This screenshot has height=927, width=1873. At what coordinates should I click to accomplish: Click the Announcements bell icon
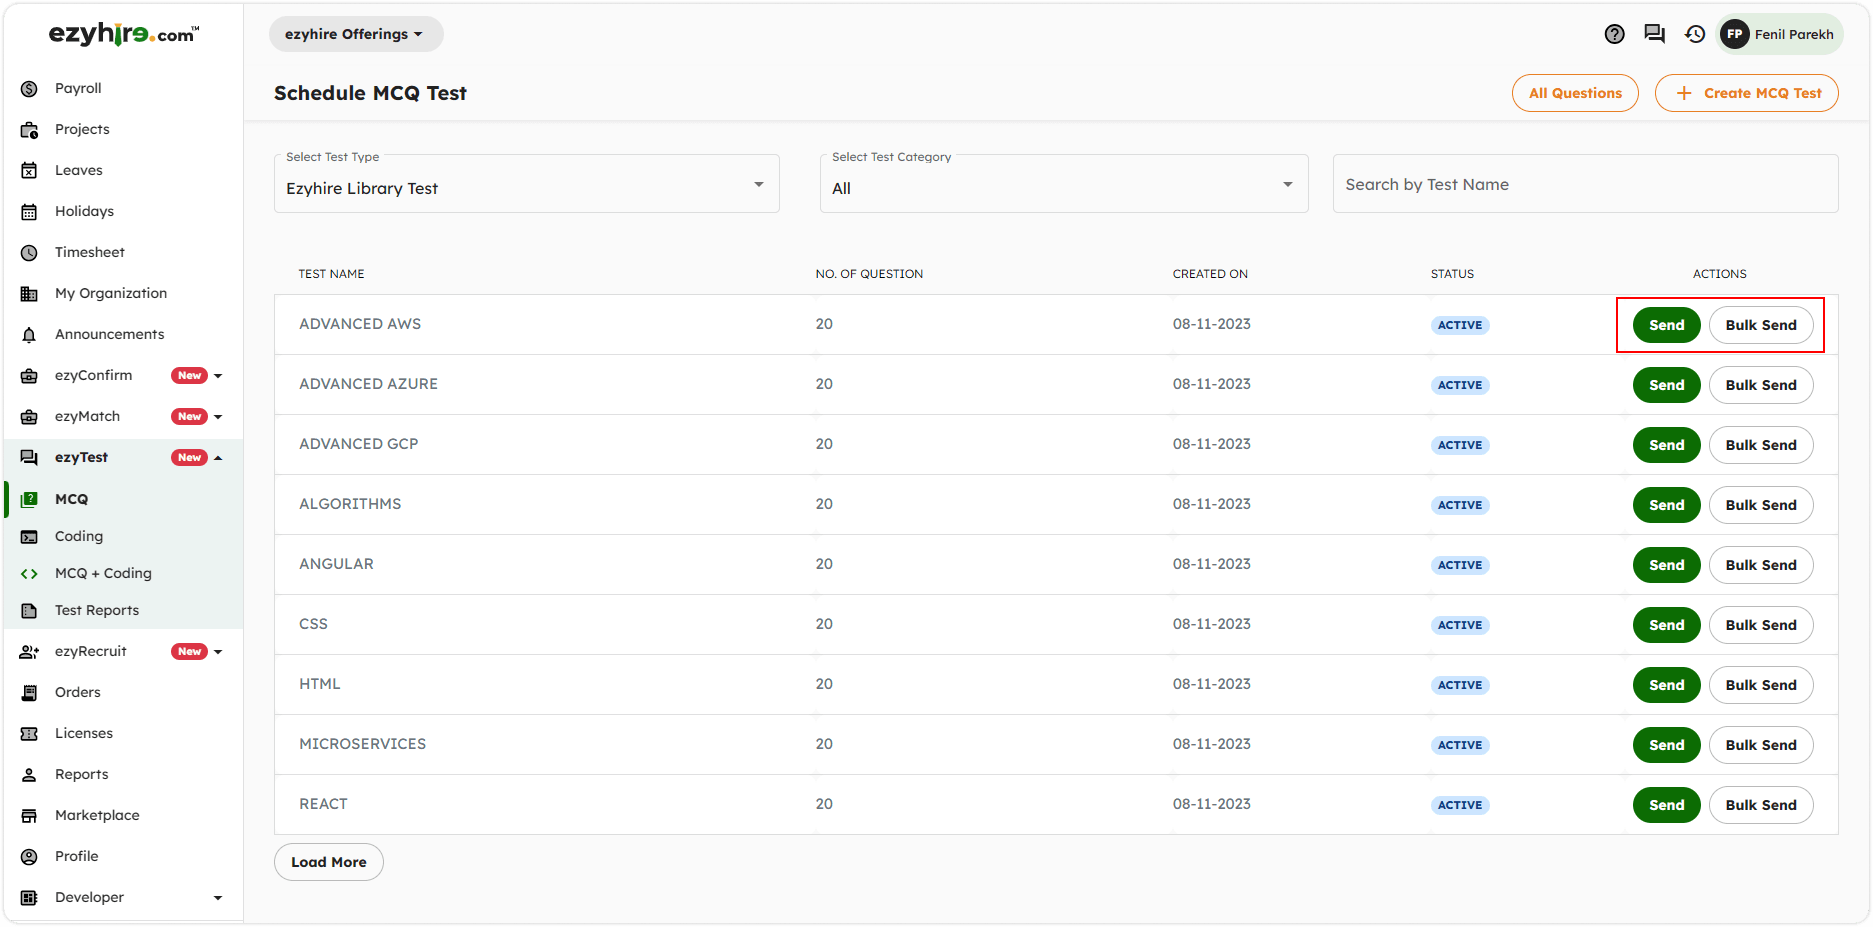[x=29, y=335]
